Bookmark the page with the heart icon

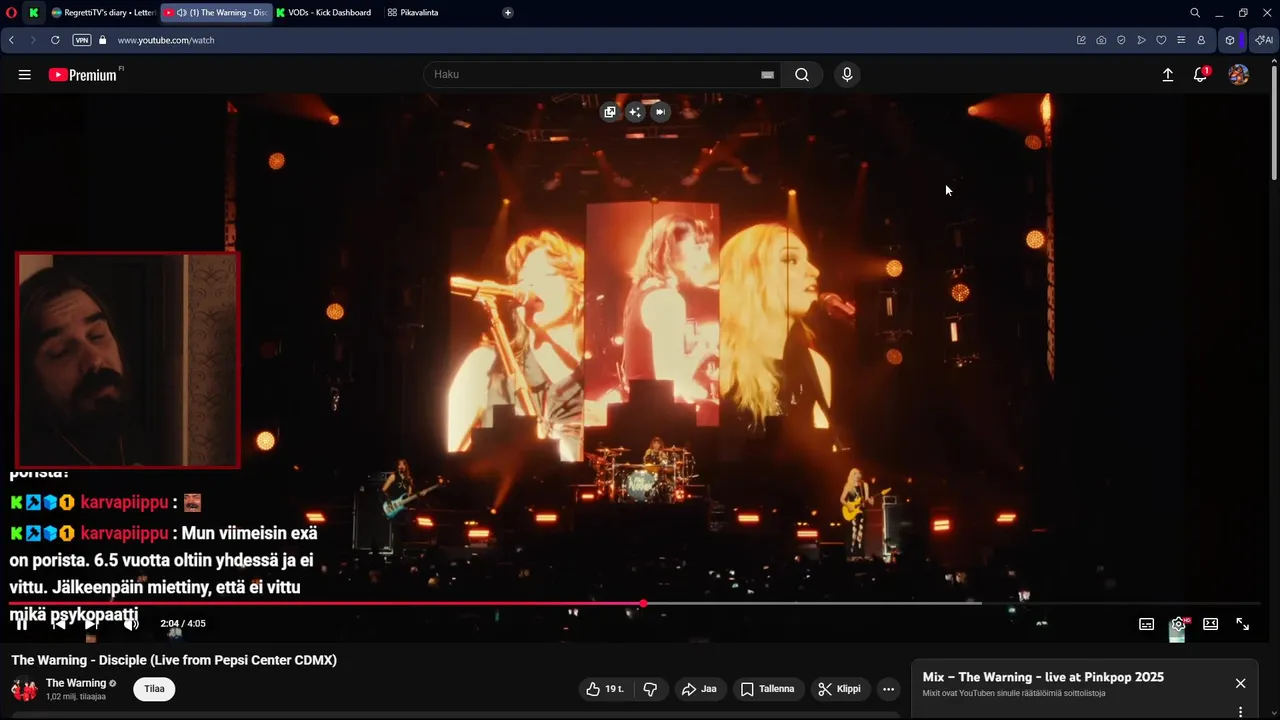coord(1161,40)
